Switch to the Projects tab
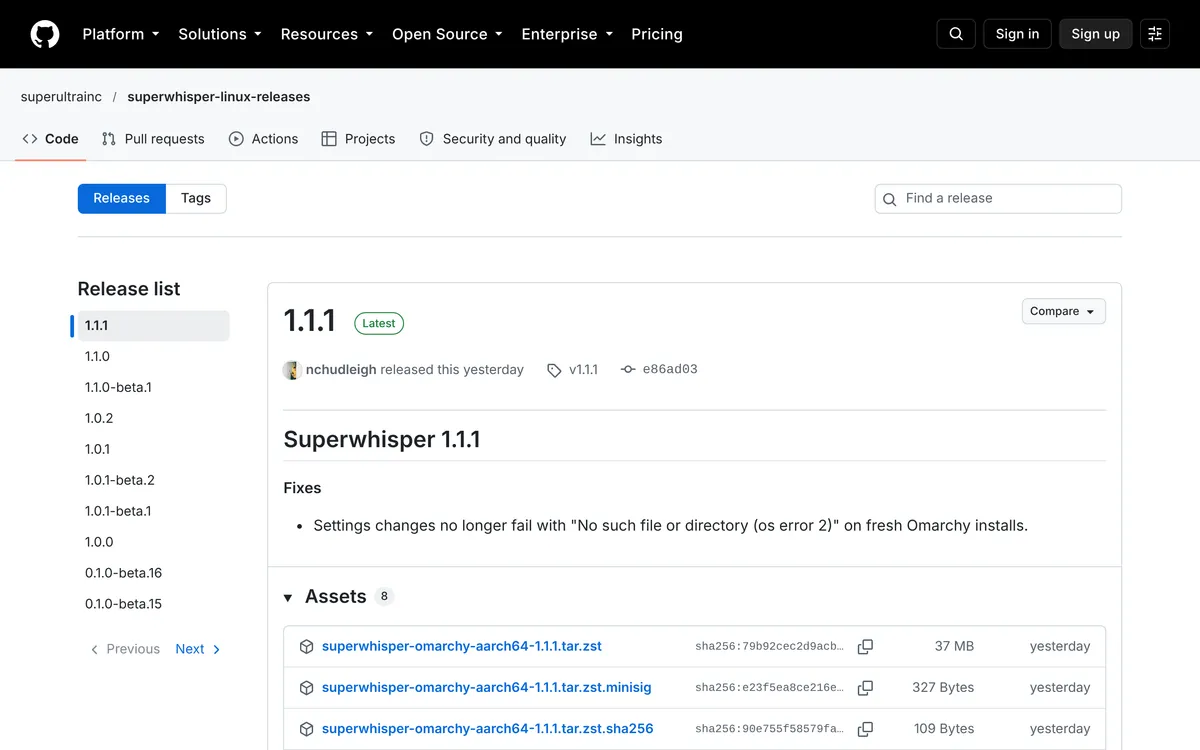 [x=358, y=139]
